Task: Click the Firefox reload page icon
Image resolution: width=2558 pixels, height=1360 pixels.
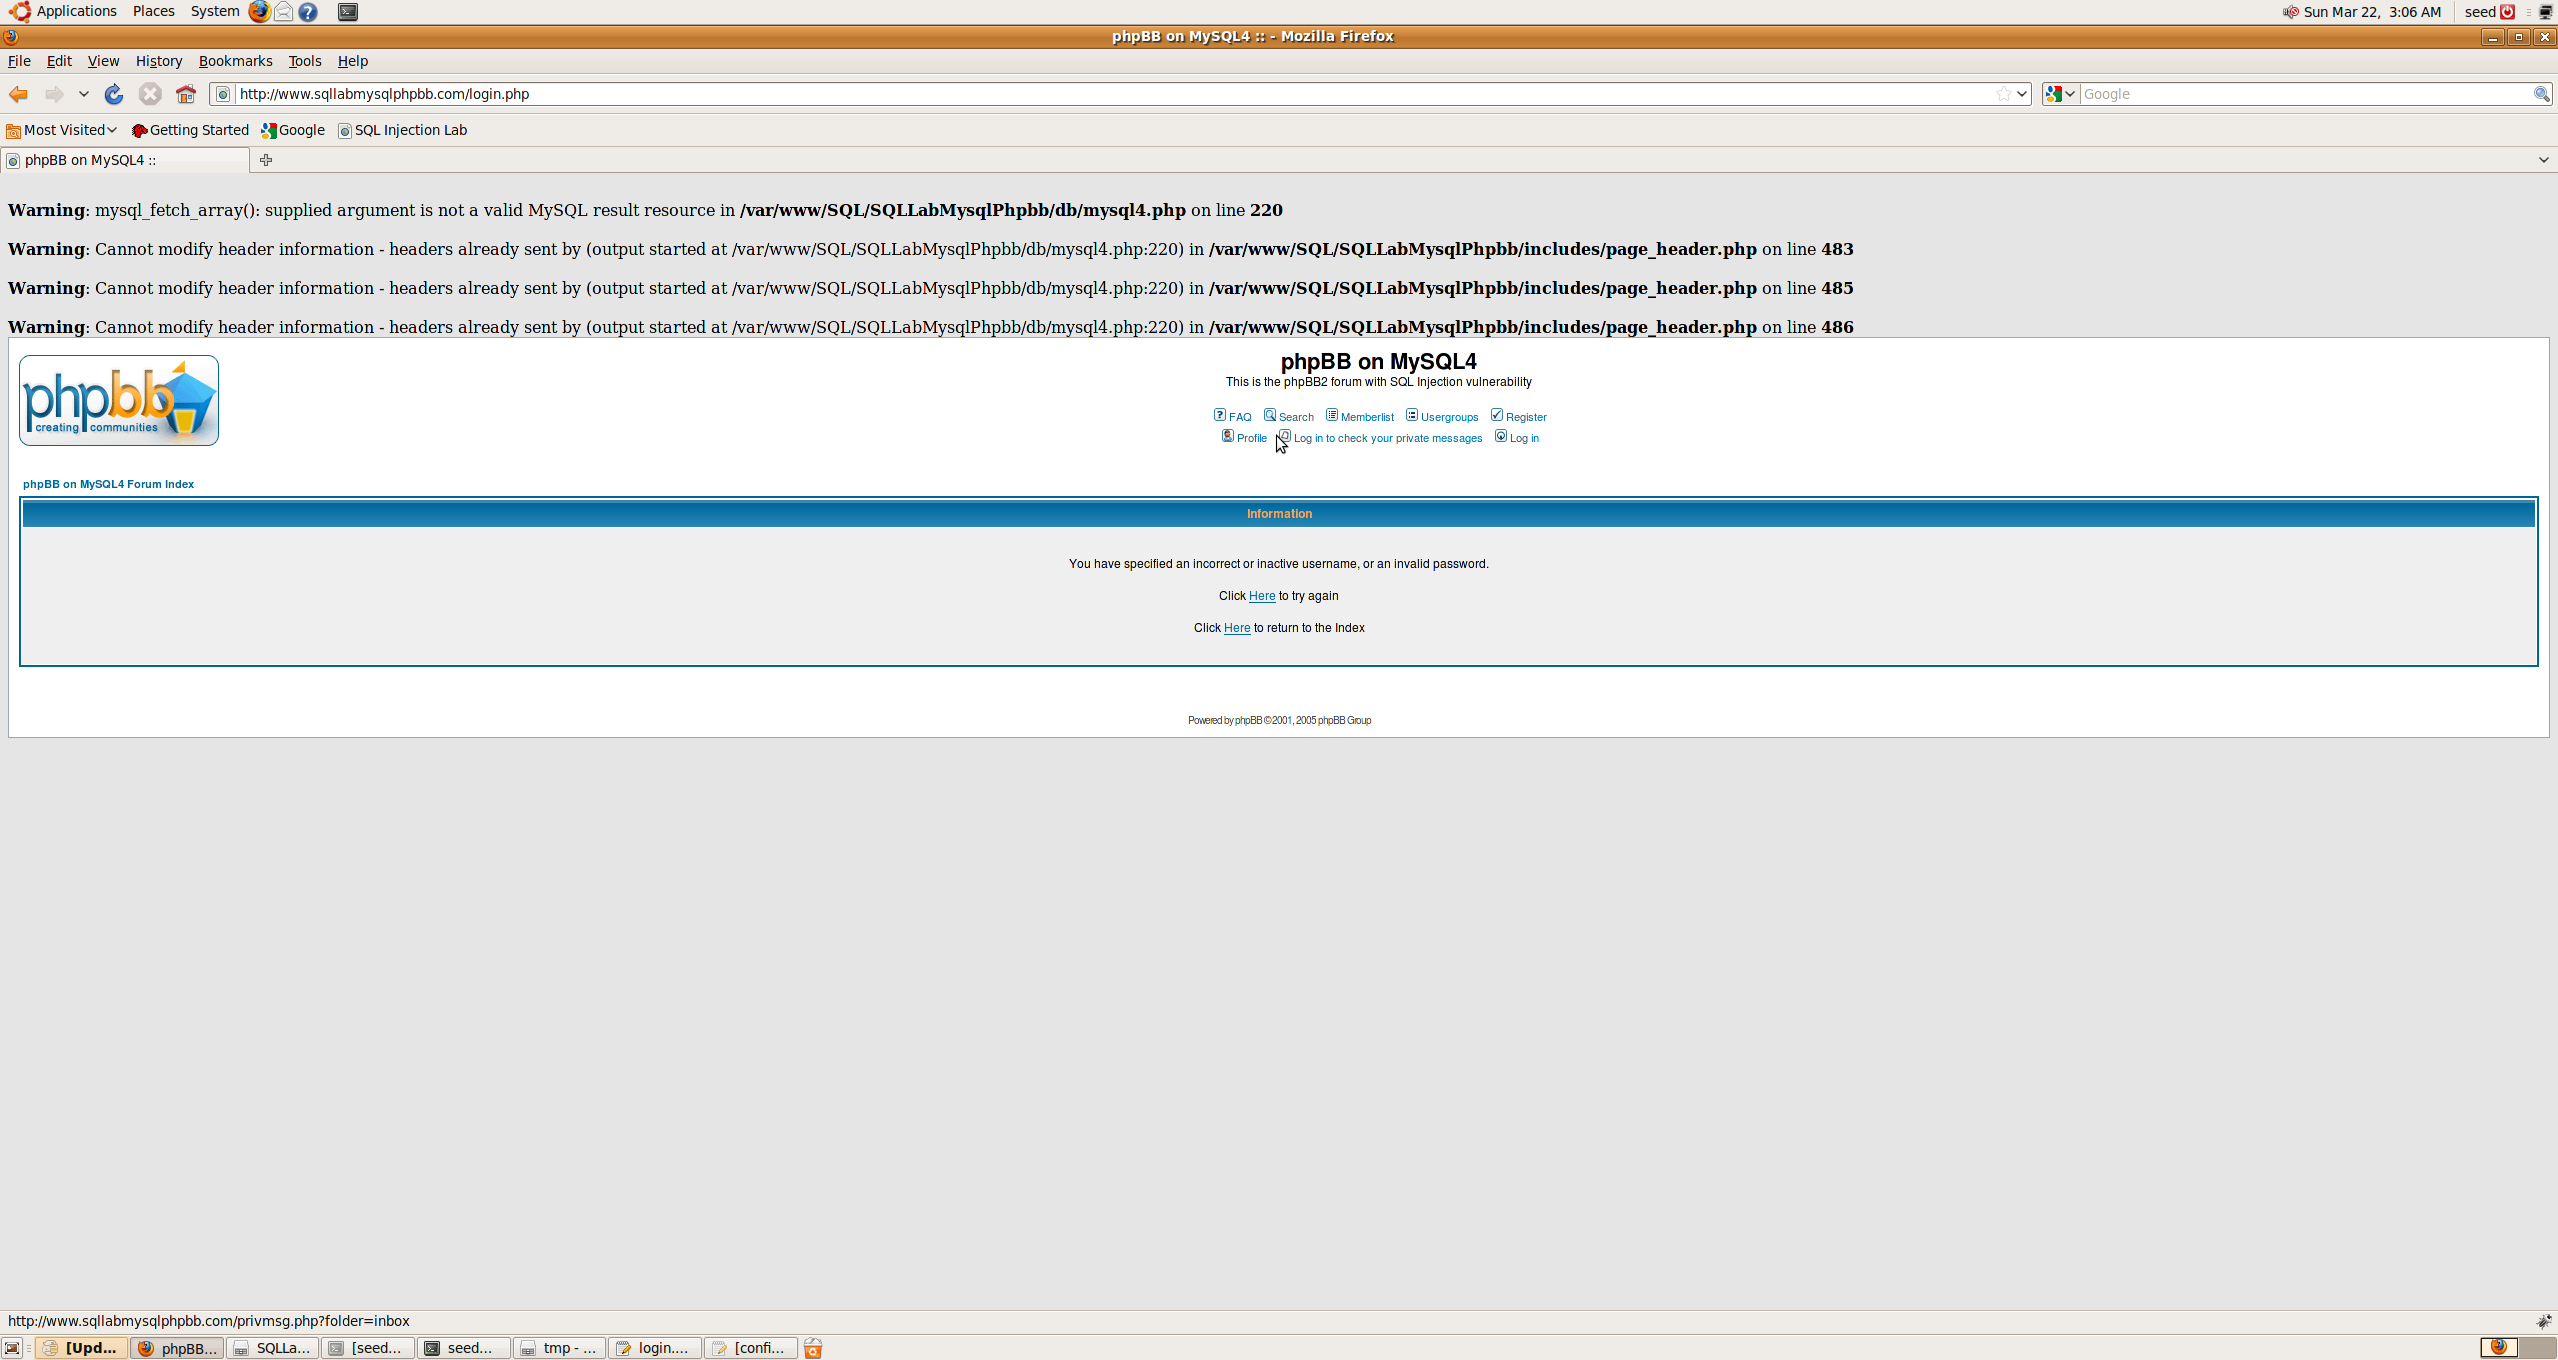Action: (114, 94)
